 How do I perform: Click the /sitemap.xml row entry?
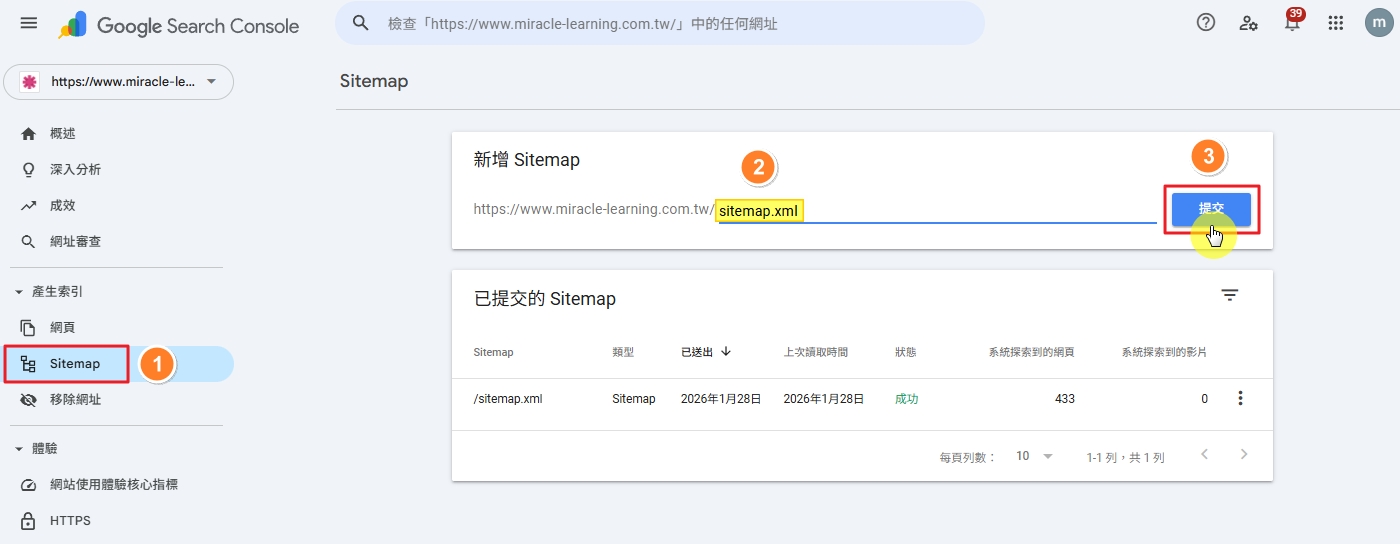508,399
